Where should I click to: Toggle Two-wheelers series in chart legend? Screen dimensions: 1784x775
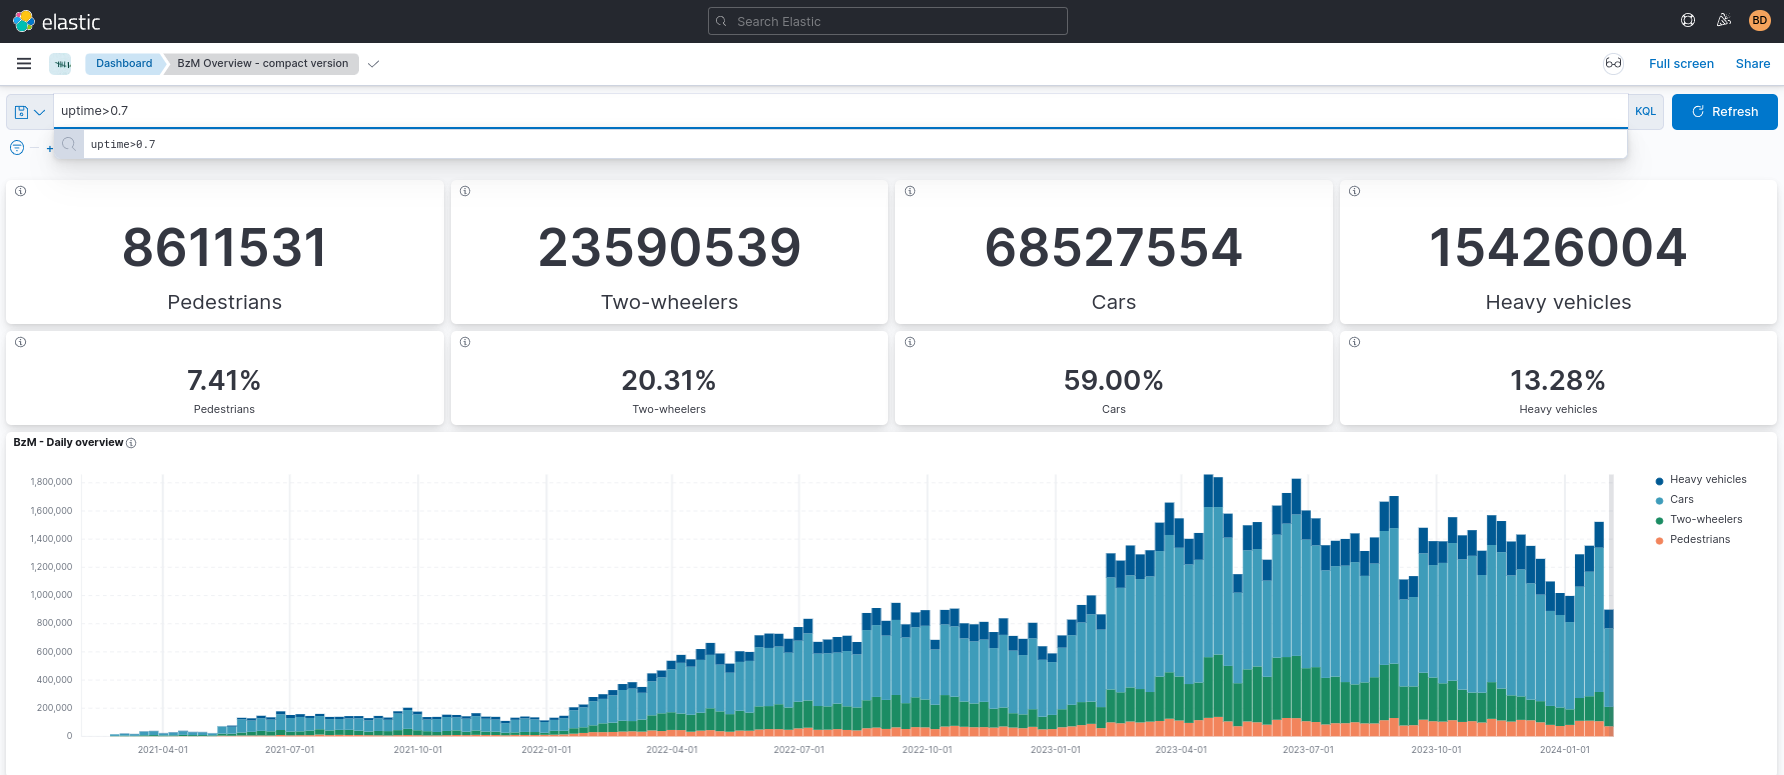(1705, 520)
